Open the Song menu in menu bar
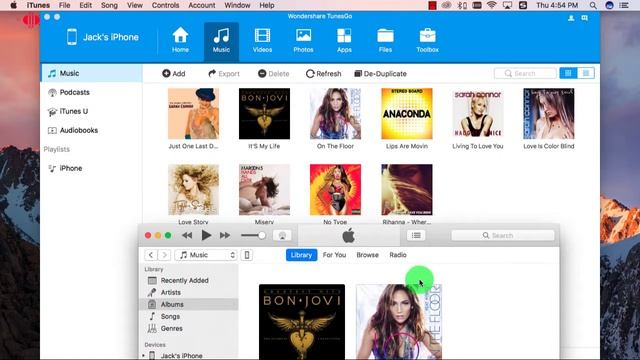640x360 pixels. coord(109,5)
